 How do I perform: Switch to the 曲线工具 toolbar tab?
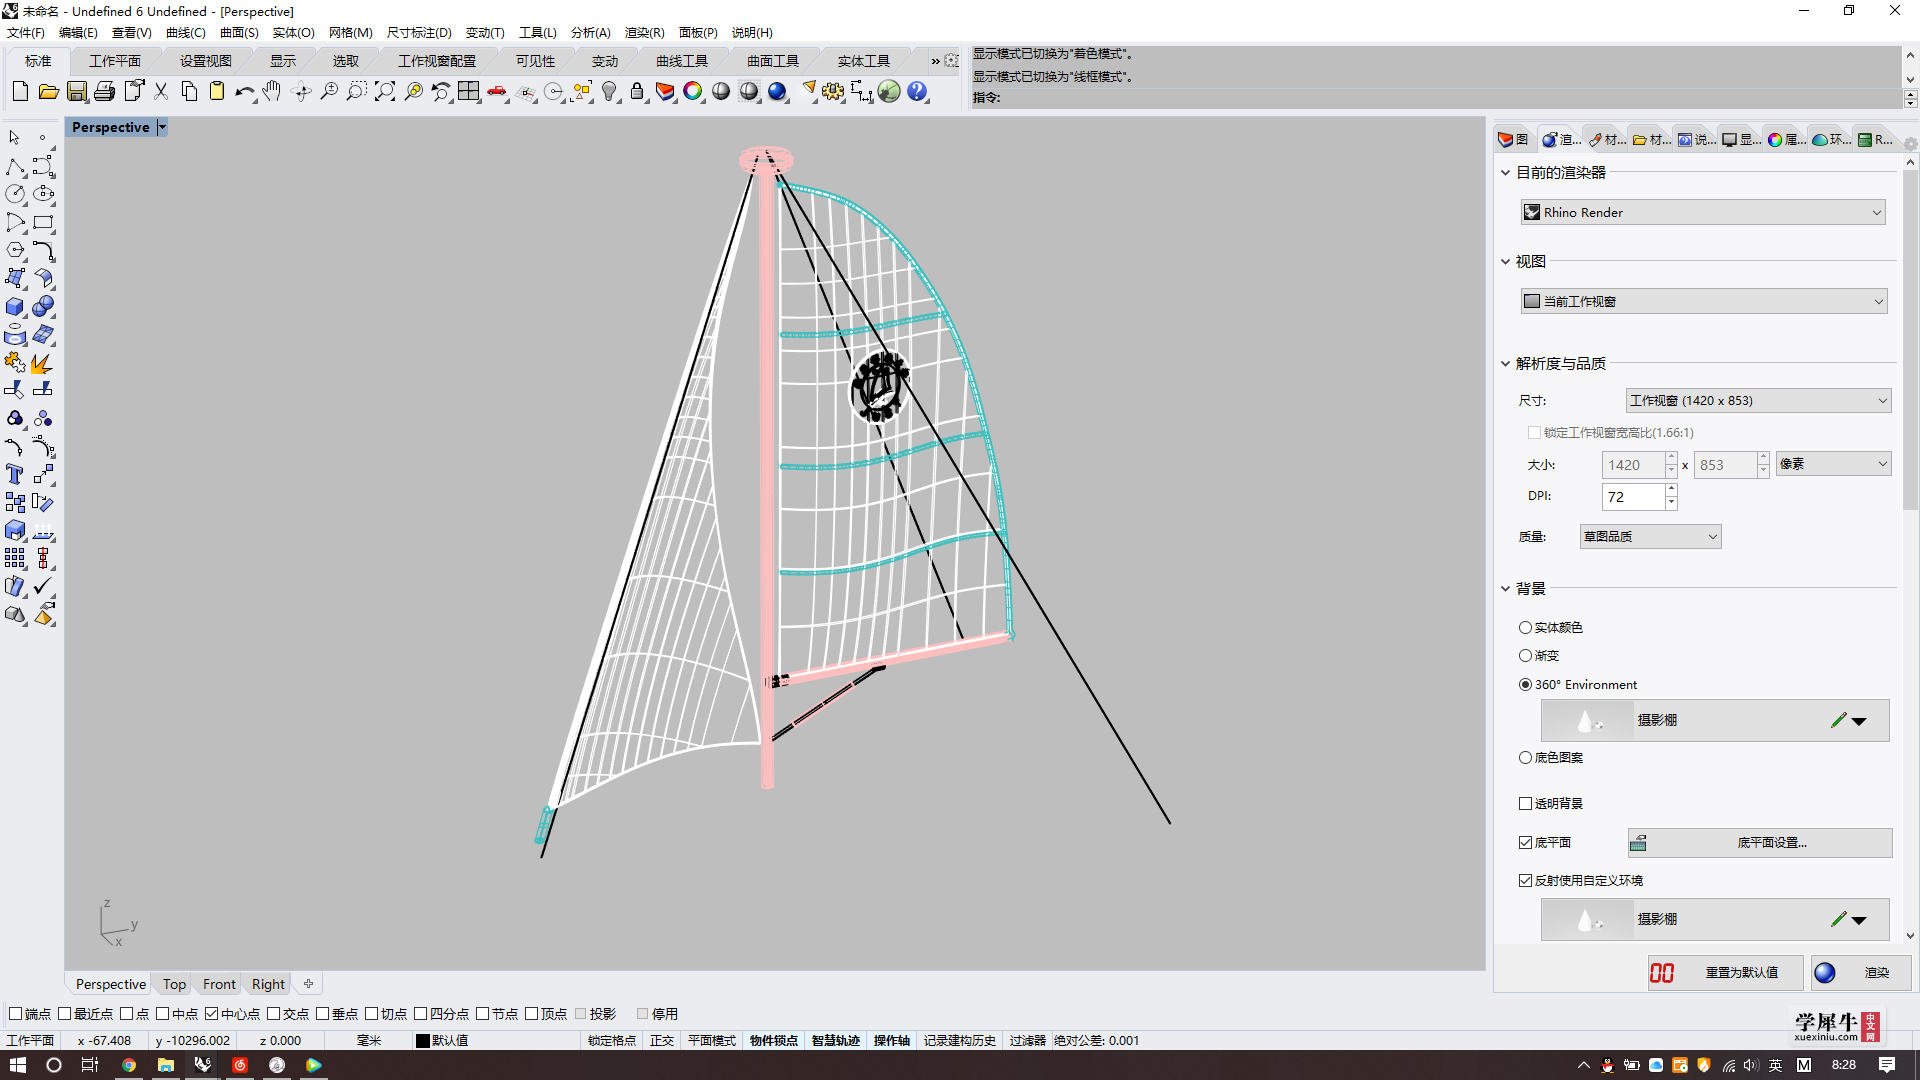(x=682, y=62)
